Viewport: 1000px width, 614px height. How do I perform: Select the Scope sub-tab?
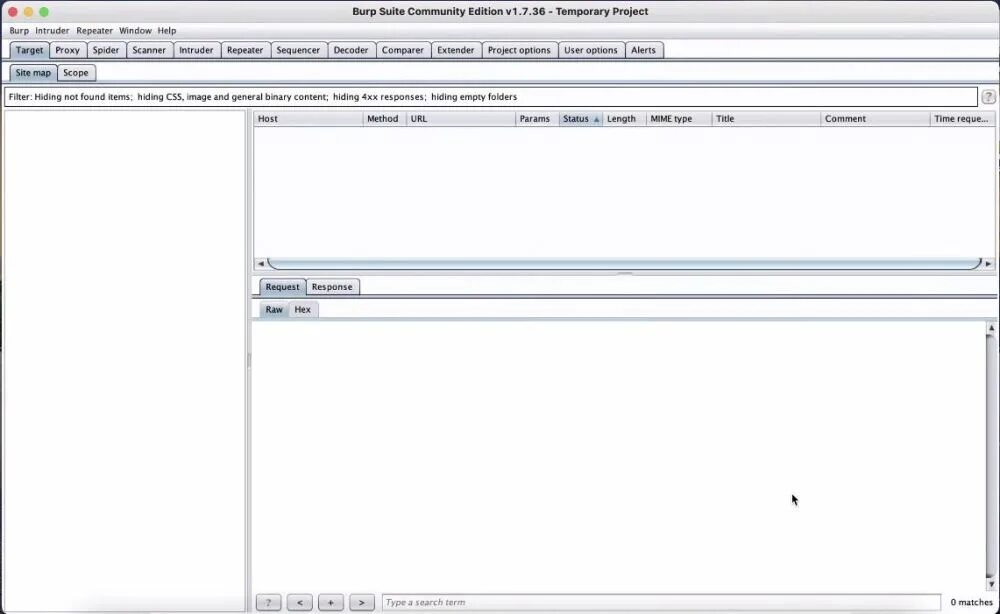coord(76,73)
